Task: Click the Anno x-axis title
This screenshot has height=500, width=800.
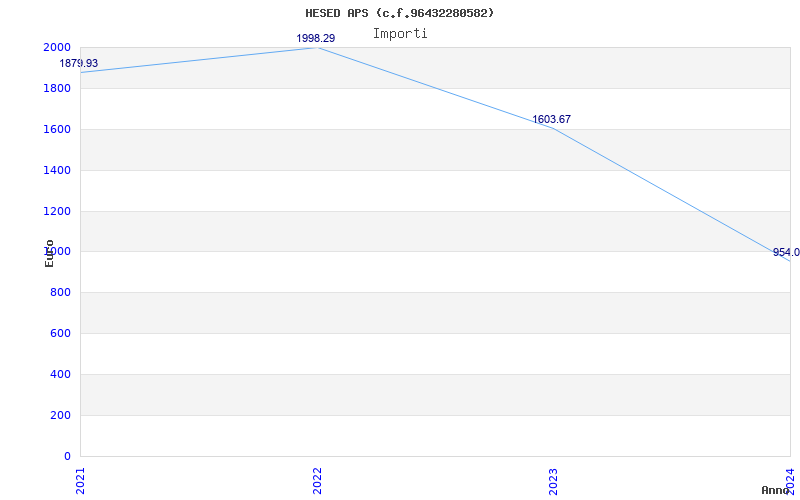Action: tap(776, 490)
